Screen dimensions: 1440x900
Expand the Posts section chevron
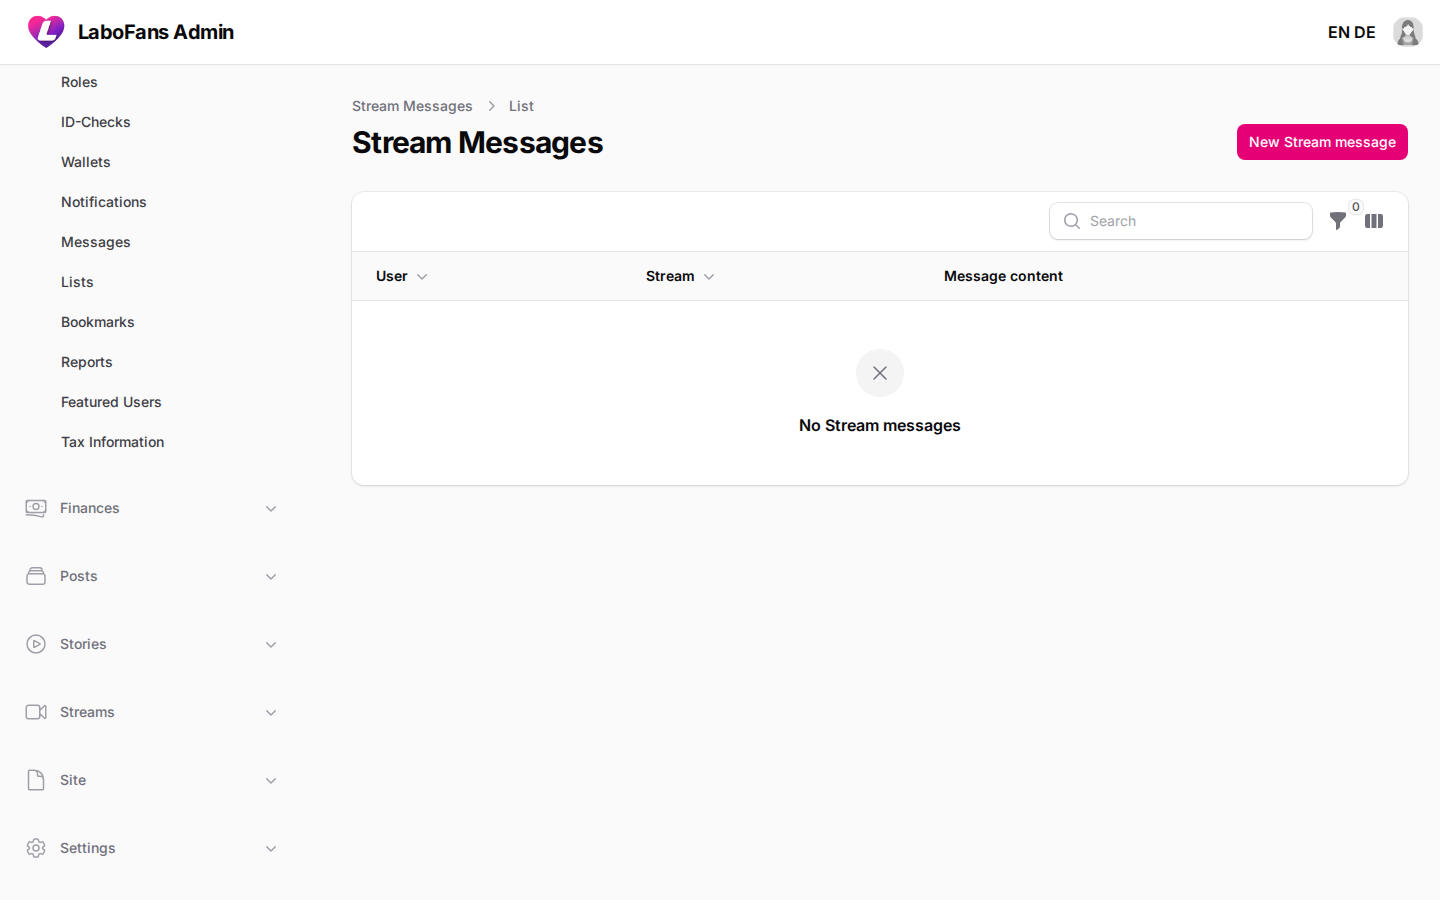pos(271,577)
